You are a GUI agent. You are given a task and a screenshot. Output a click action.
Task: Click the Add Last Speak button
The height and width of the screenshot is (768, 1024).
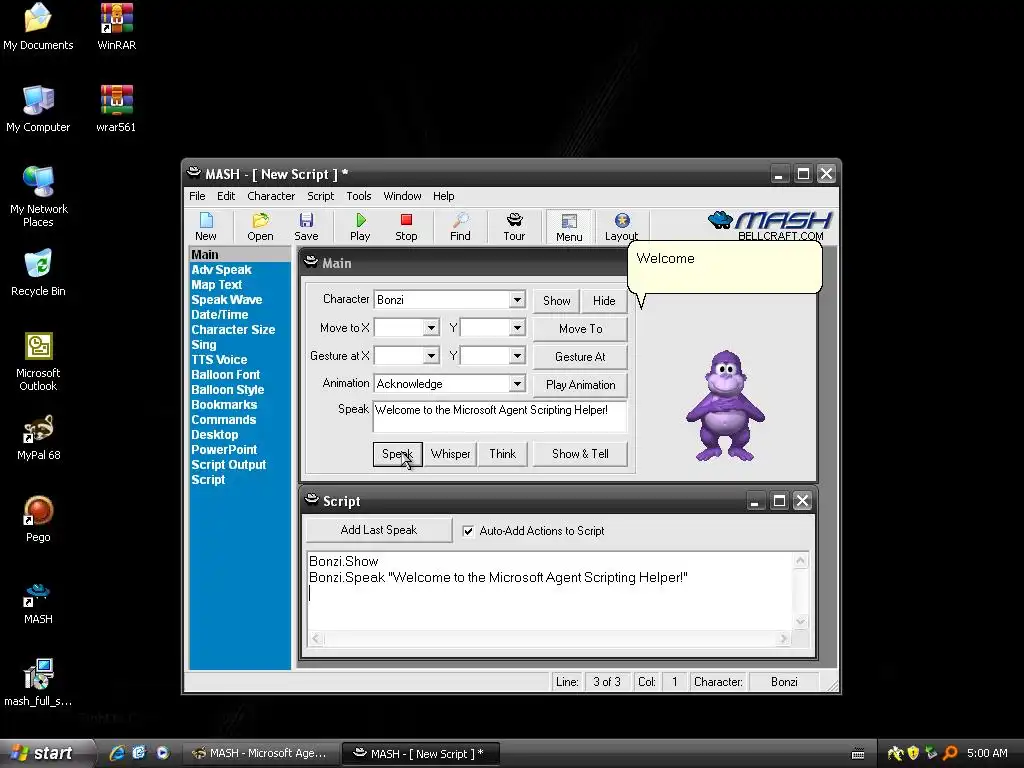point(379,530)
